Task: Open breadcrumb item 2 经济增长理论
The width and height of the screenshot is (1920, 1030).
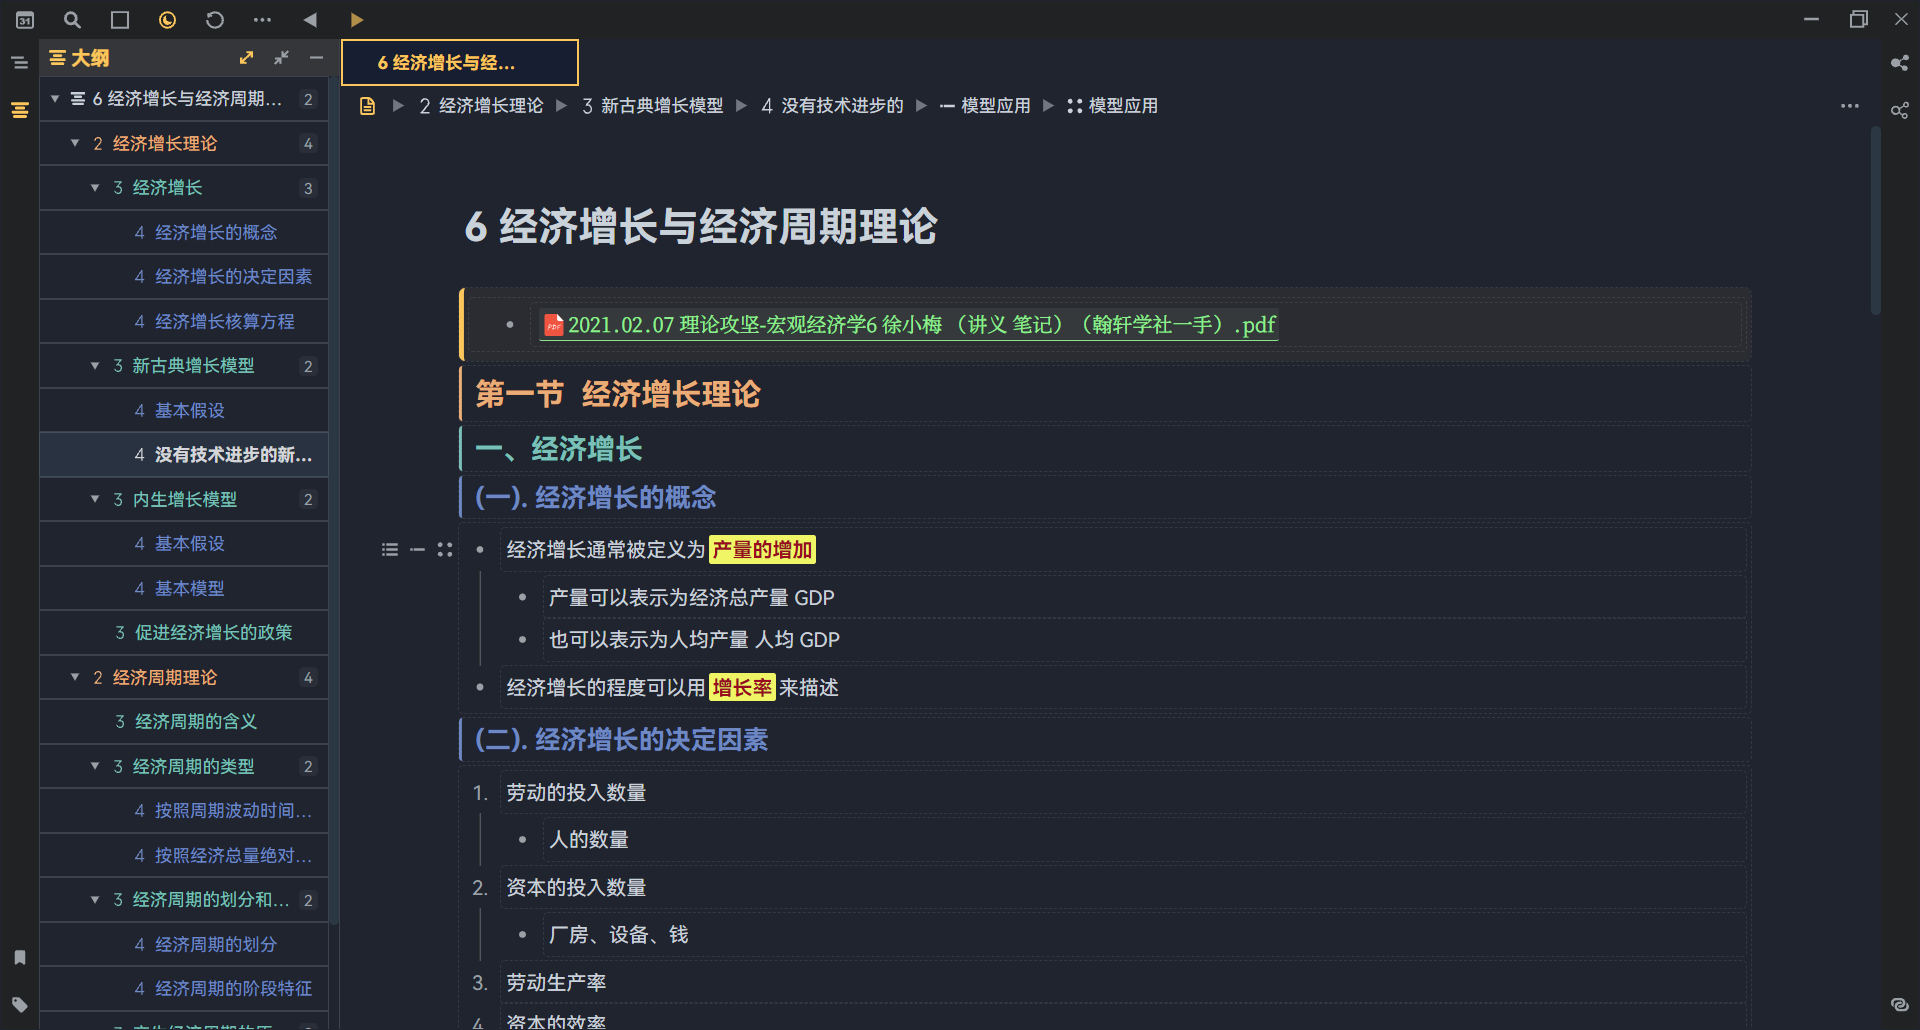Action: [x=481, y=106]
